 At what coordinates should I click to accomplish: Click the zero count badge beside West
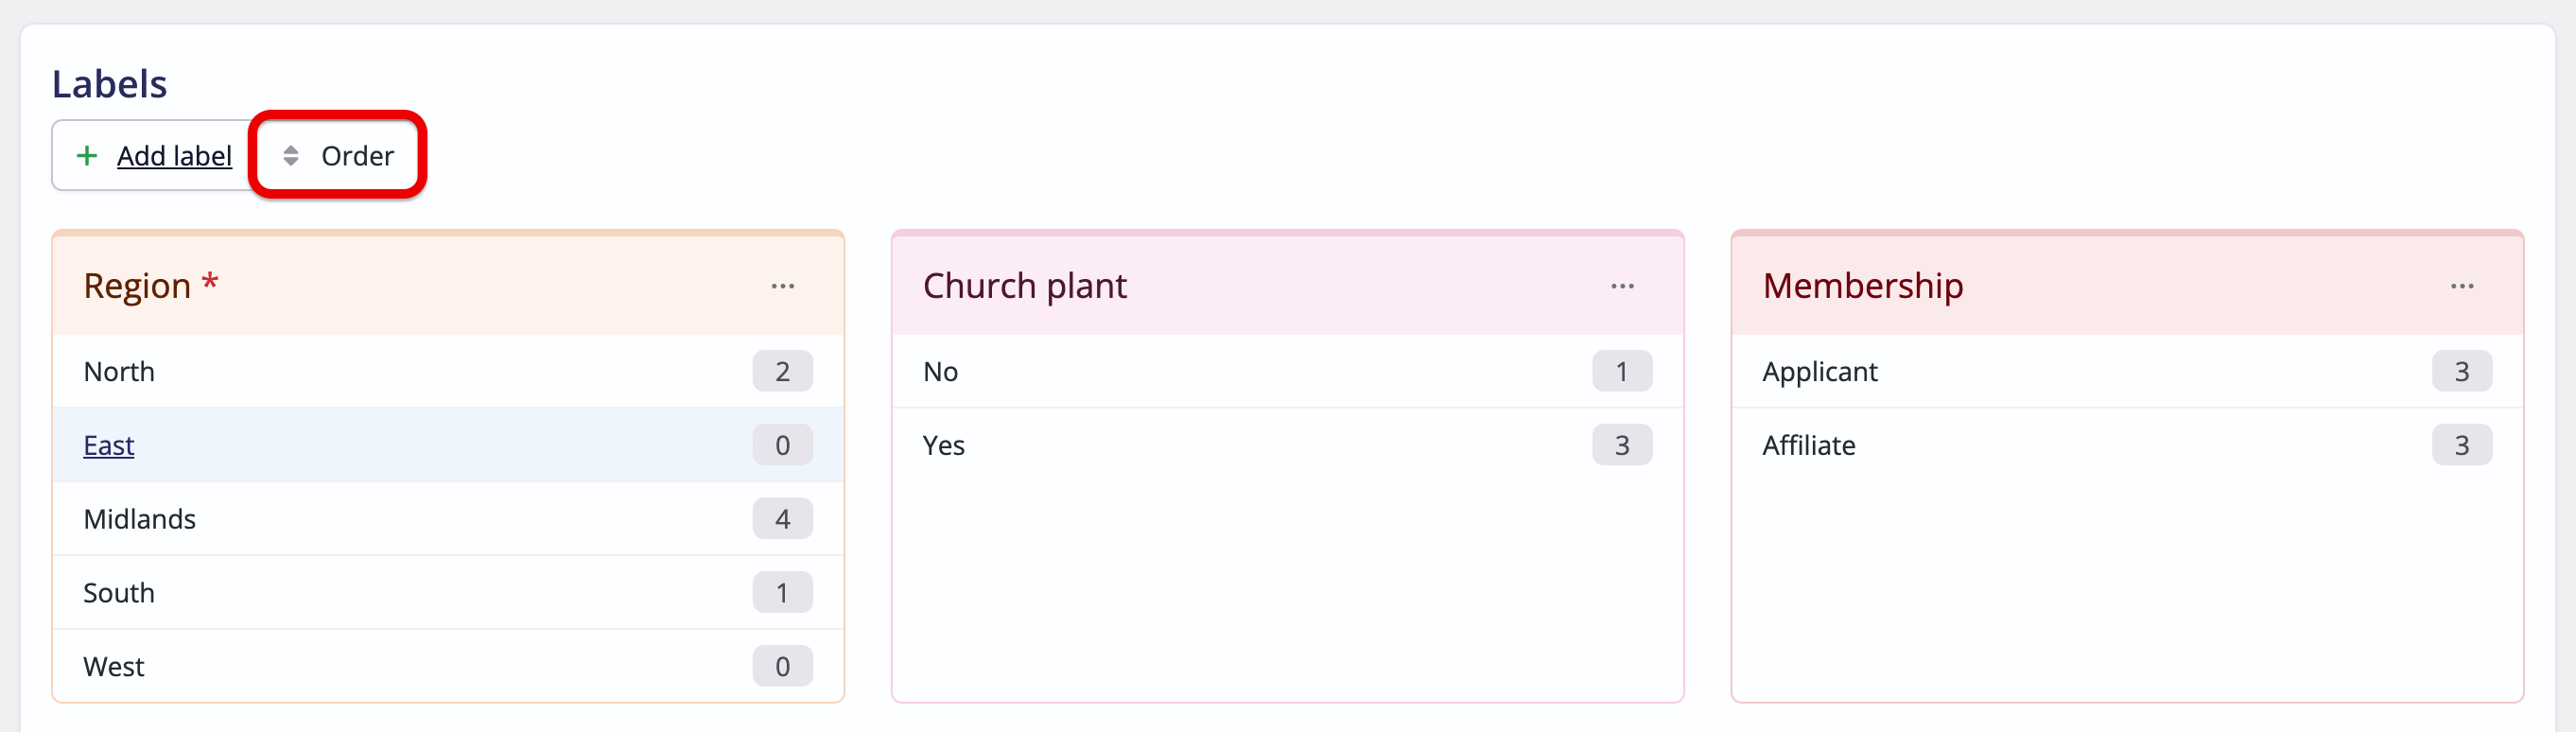[x=783, y=666]
